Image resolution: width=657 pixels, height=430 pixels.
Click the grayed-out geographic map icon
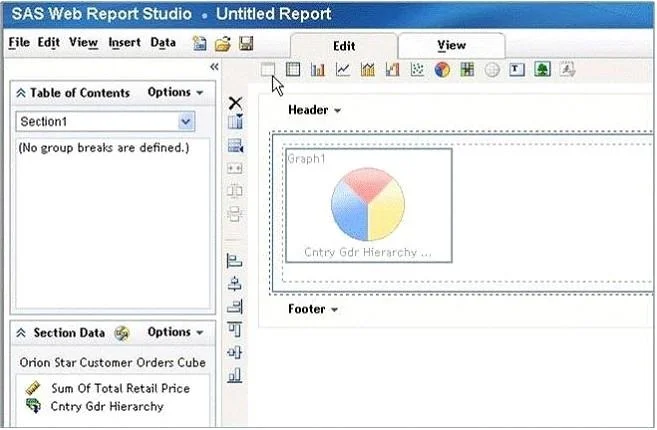pyautogui.click(x=492, y=70)
